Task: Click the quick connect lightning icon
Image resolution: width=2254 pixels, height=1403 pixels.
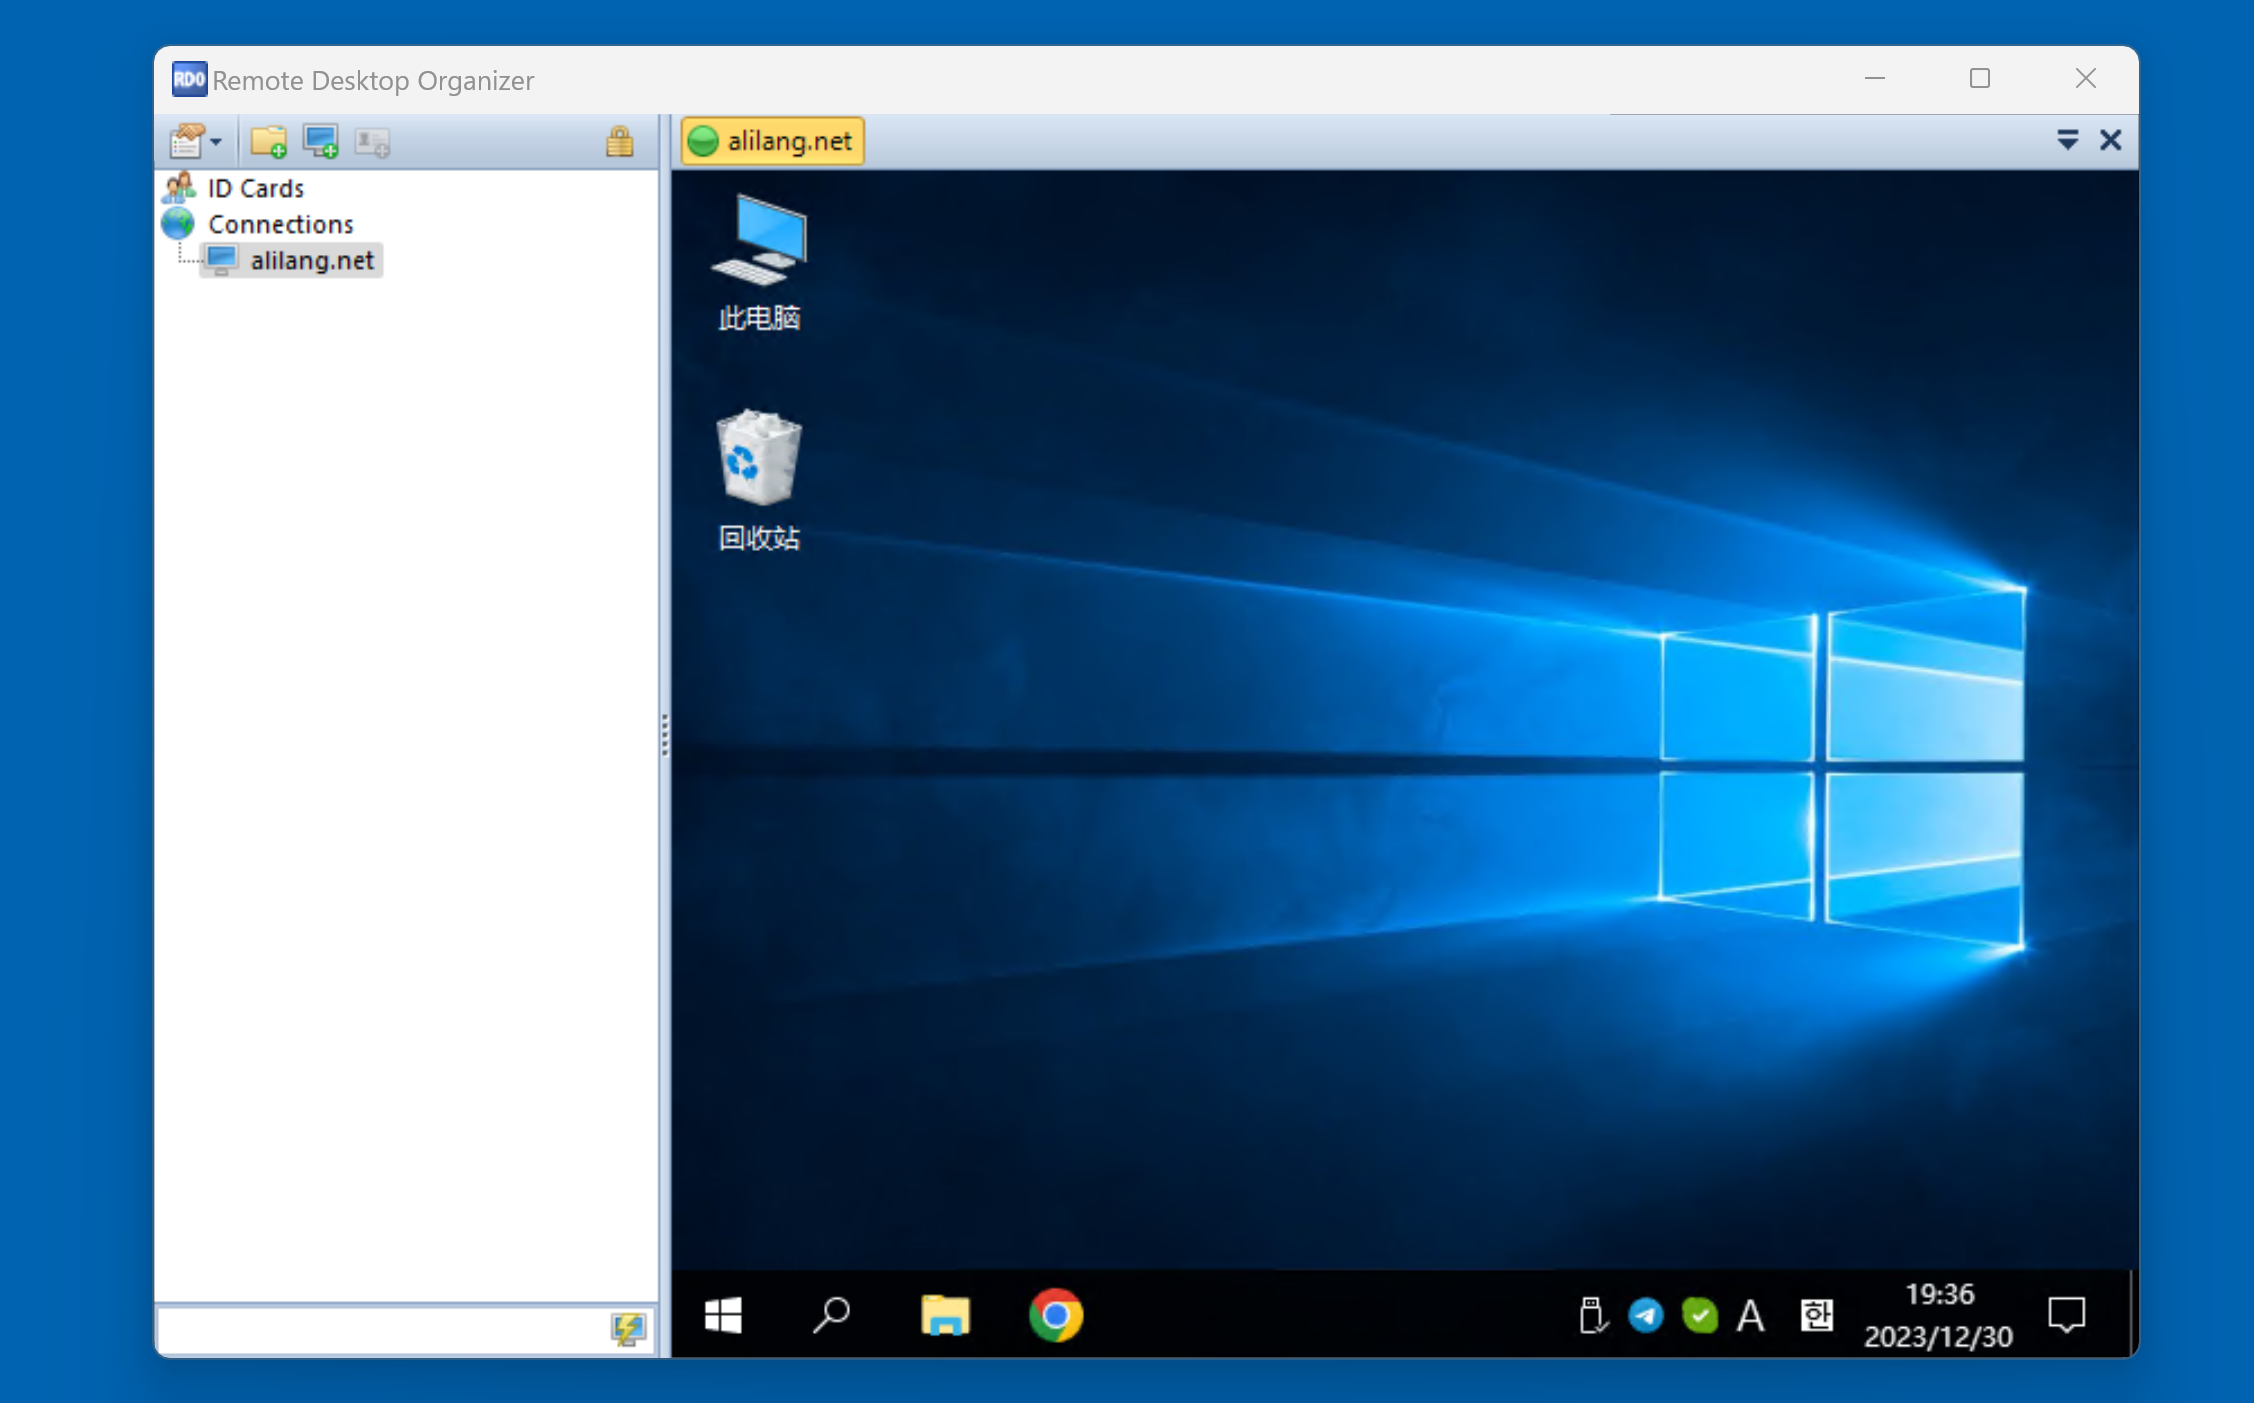Action: [x=628, y=1329]
